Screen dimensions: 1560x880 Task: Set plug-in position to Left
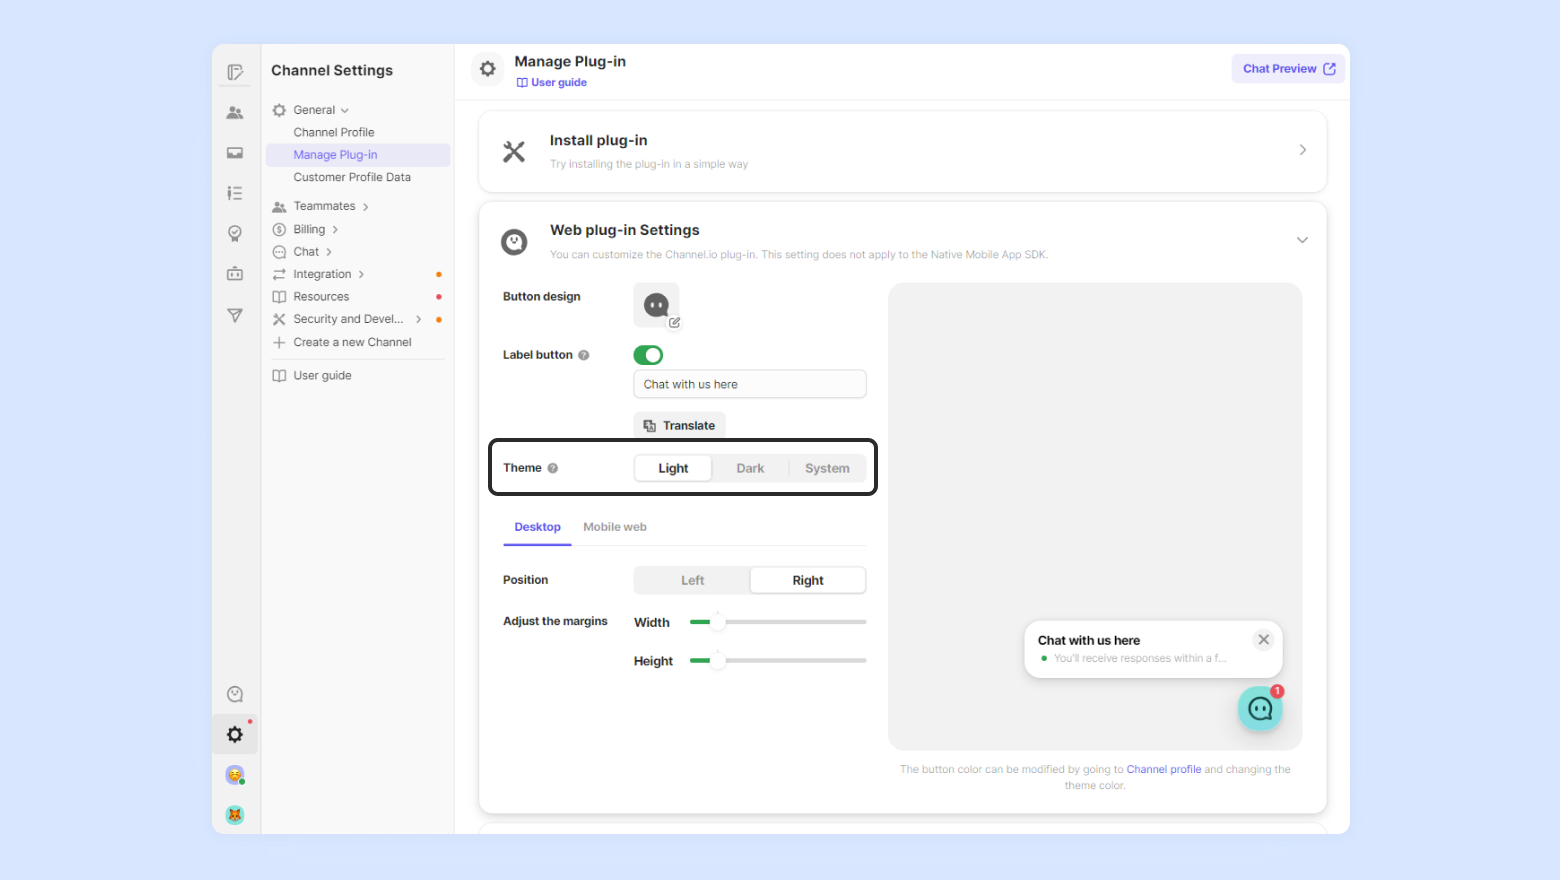click(692, 580)
